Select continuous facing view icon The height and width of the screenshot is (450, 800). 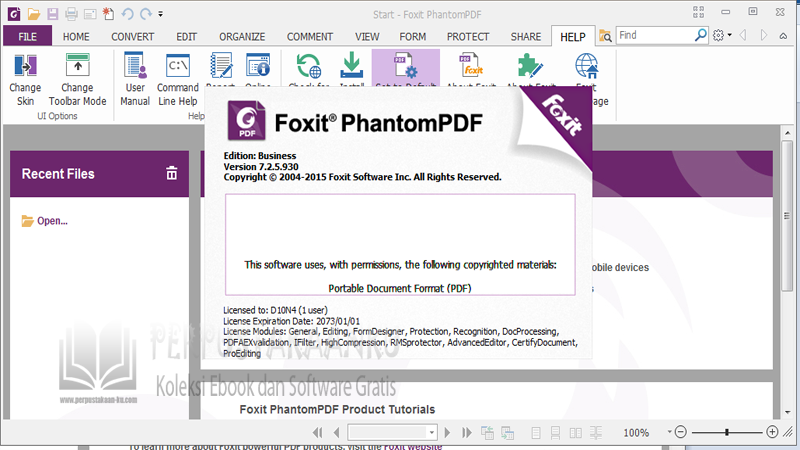coord(595,433)
